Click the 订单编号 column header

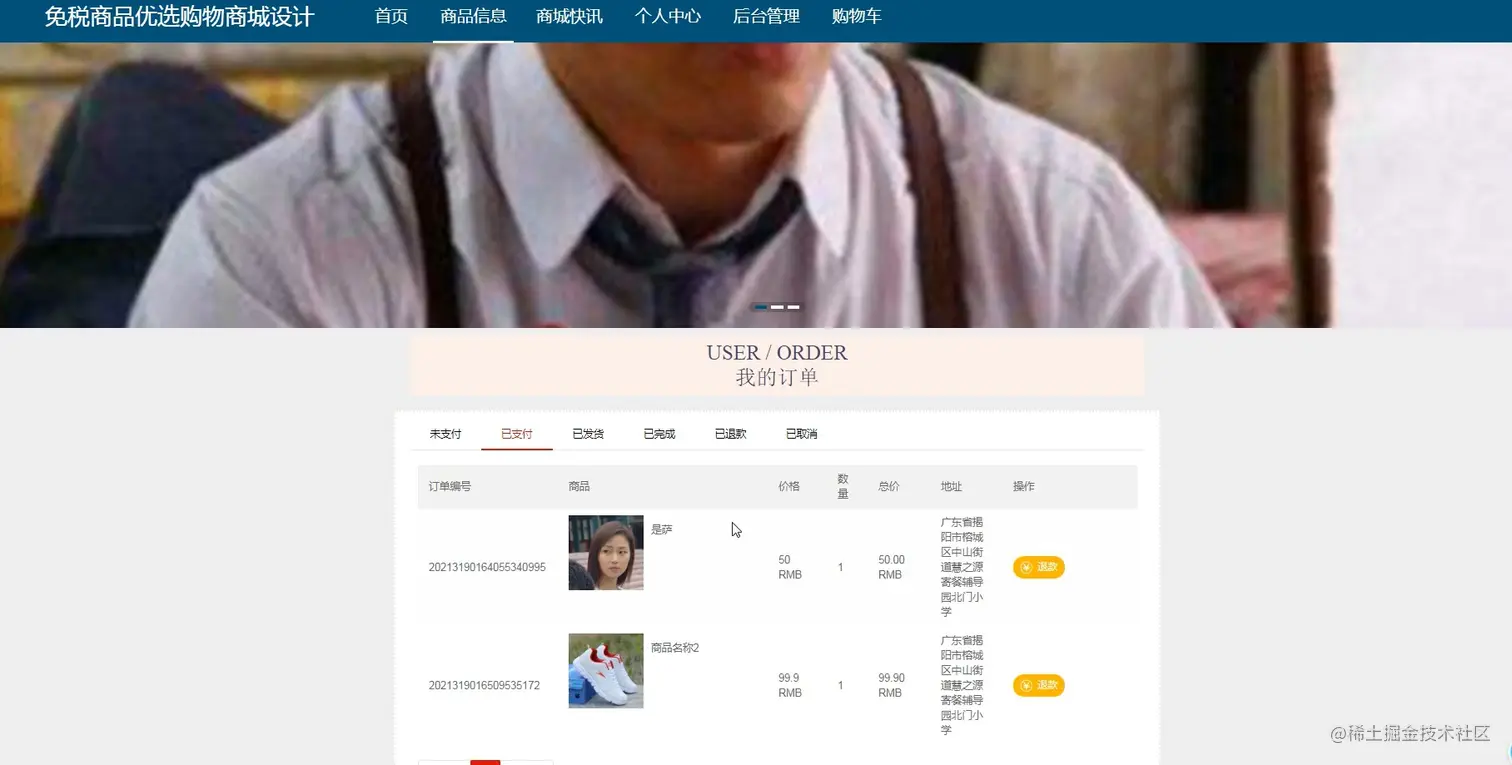450,487
